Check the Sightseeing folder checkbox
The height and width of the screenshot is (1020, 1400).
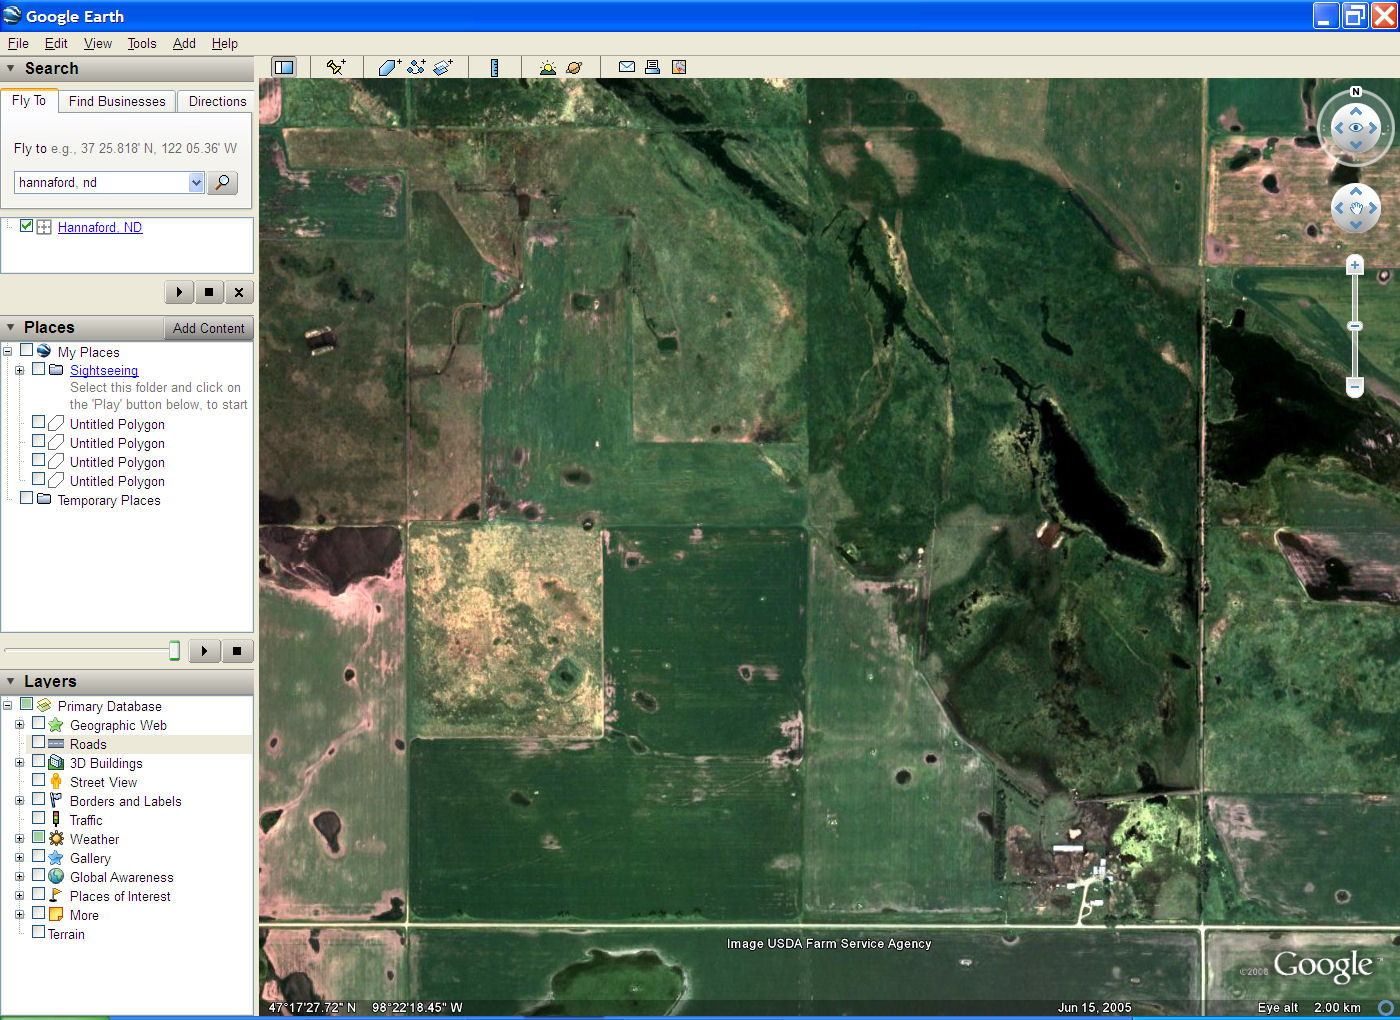(x=38, y=369)
